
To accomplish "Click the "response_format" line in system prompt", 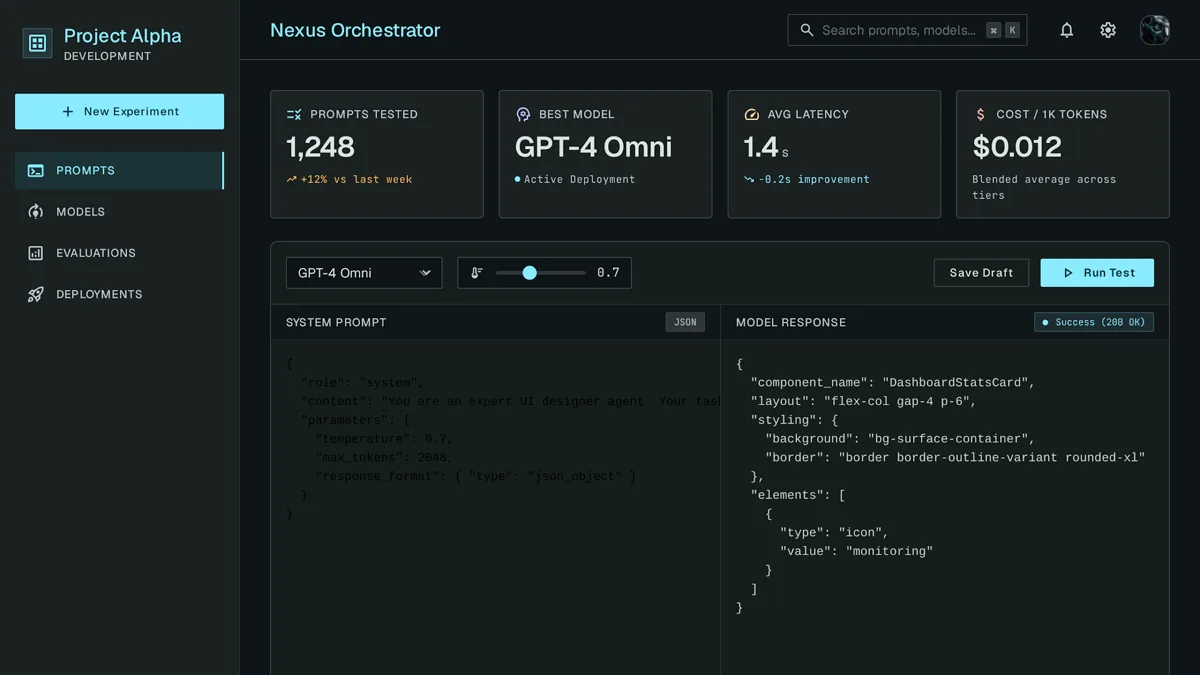I will pos(476,476).
